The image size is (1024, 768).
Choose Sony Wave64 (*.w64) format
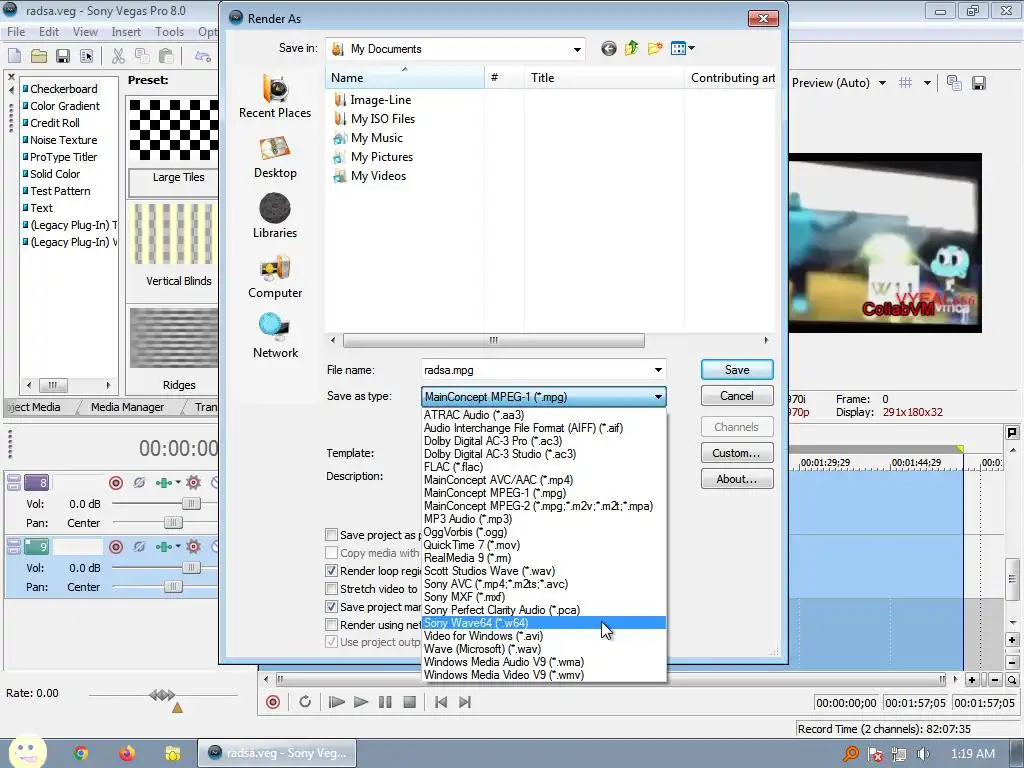544,623
